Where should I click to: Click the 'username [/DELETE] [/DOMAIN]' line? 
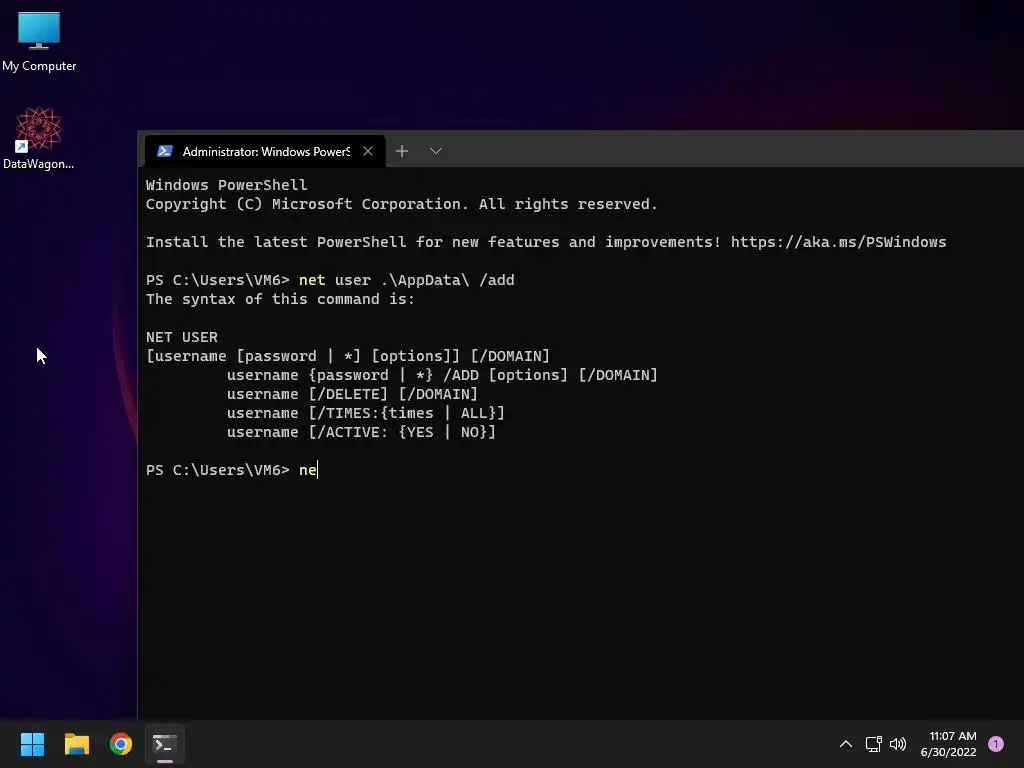pyautogui.click(x=352, y=394)
